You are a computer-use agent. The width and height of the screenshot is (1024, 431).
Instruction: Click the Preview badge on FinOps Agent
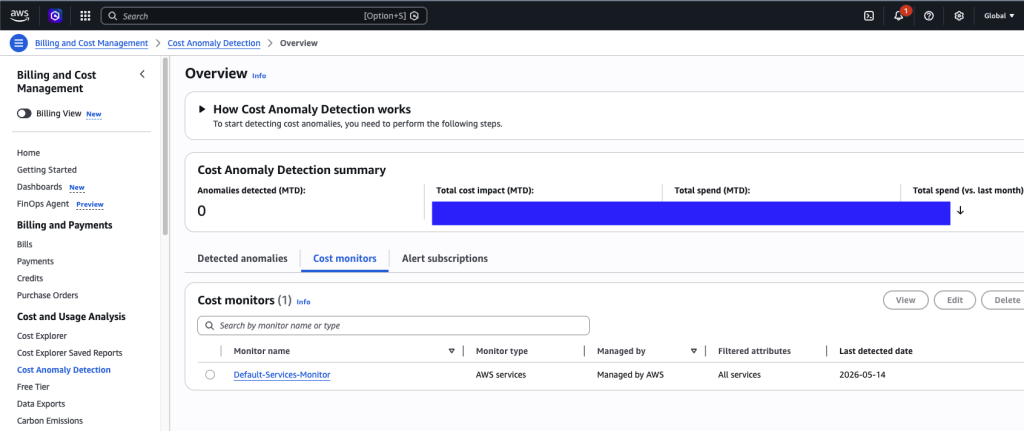90,204
